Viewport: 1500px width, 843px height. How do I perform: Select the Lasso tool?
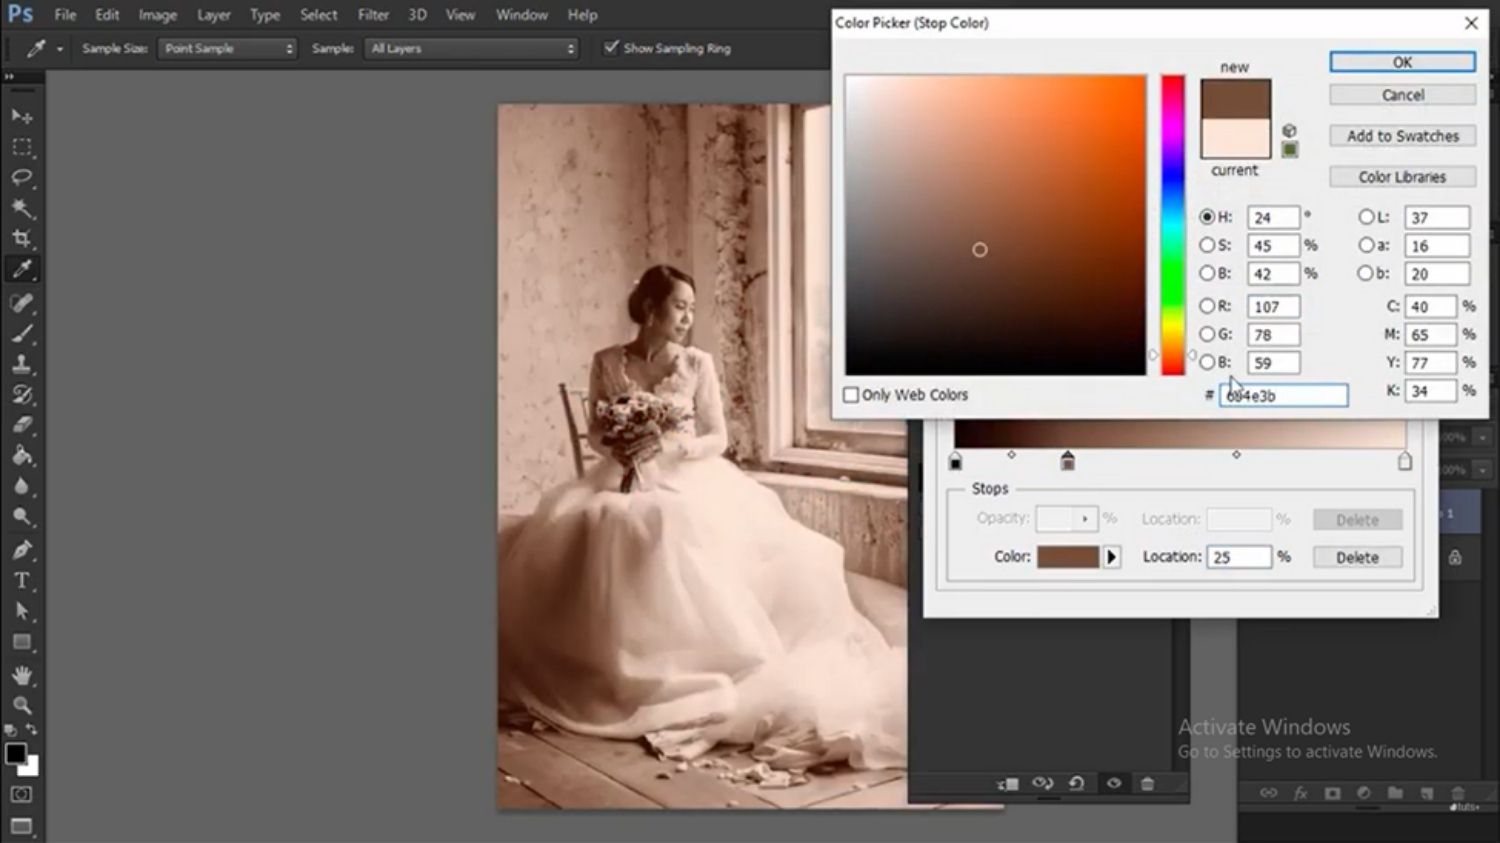(22, 177)
